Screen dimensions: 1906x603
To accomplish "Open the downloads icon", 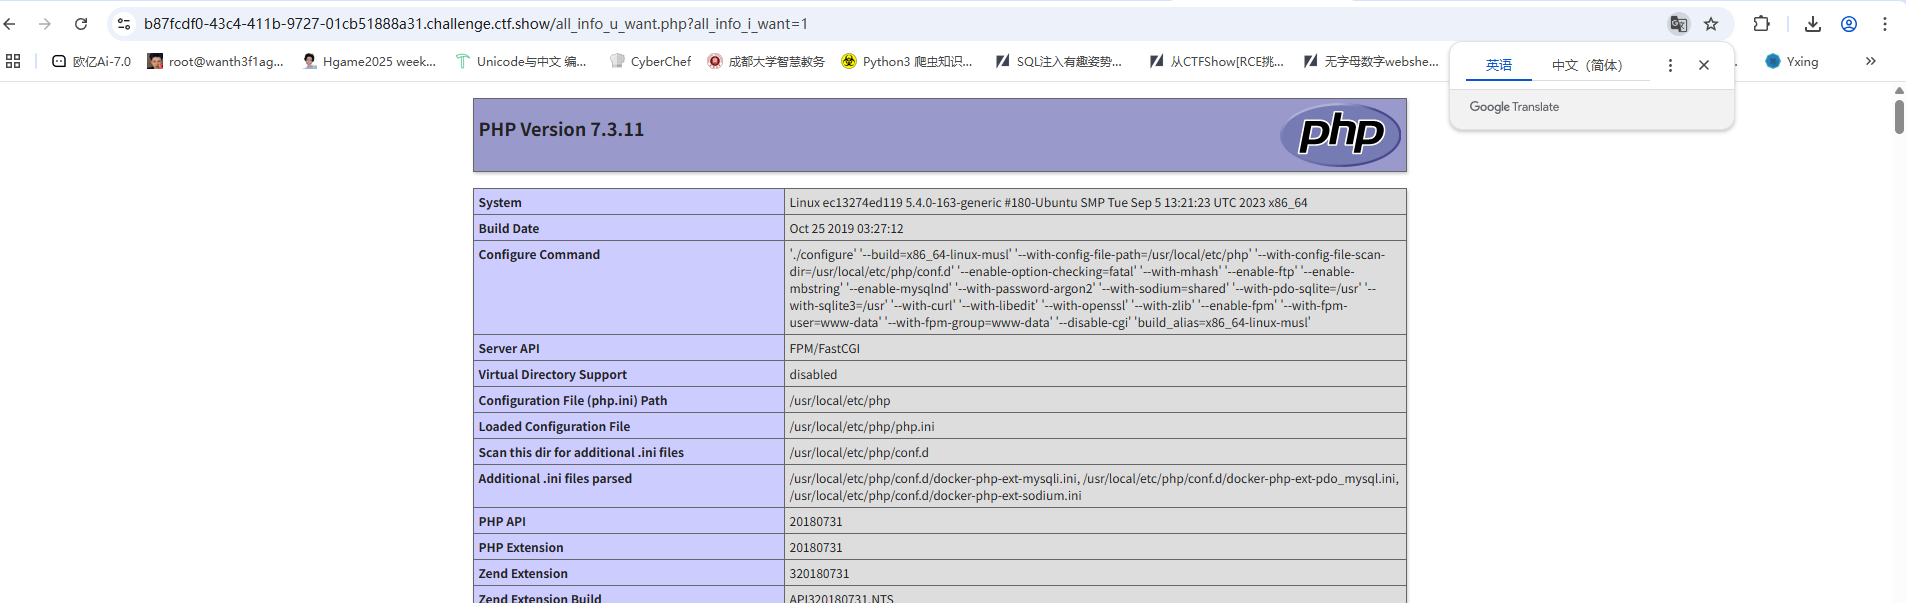I will point(1812,24).
